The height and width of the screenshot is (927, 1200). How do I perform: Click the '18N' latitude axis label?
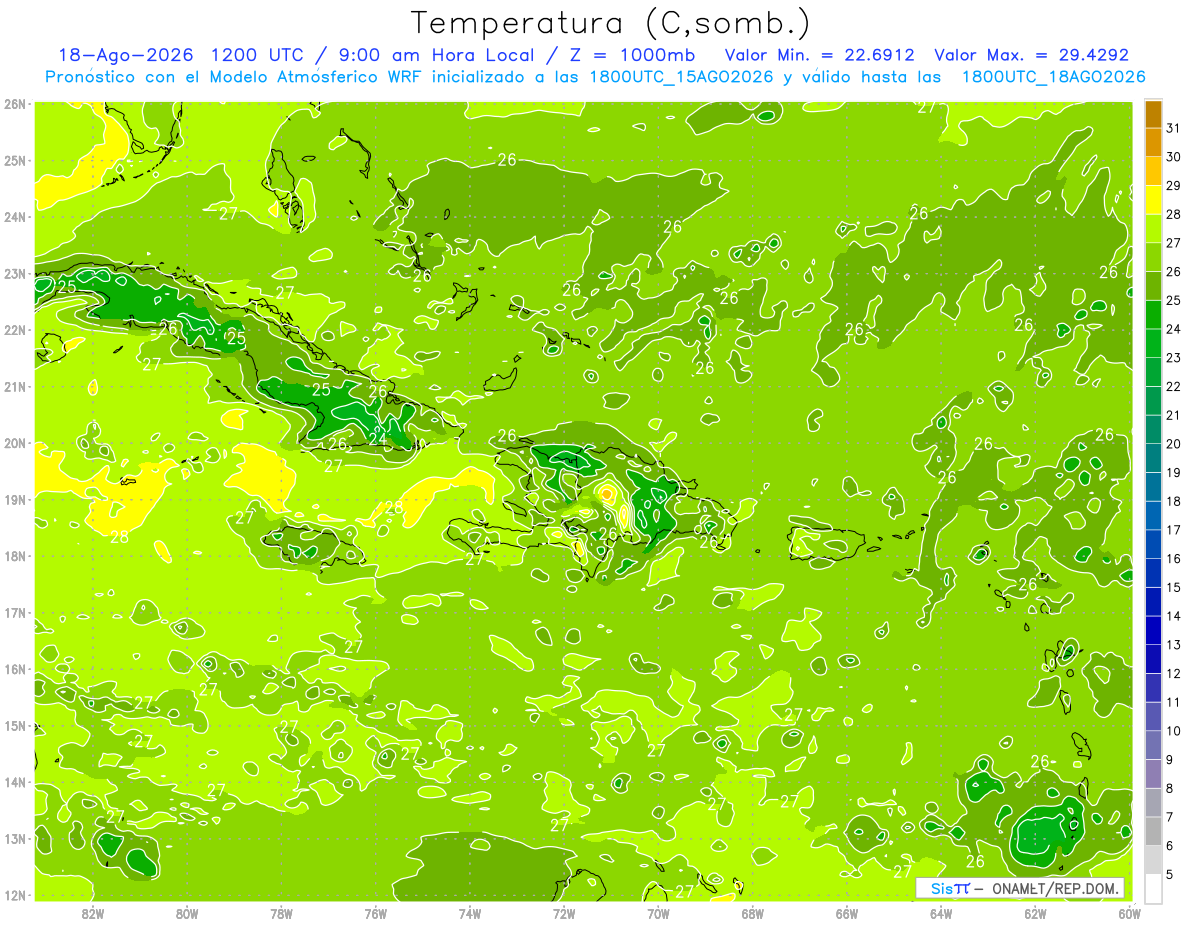[15, 556]
